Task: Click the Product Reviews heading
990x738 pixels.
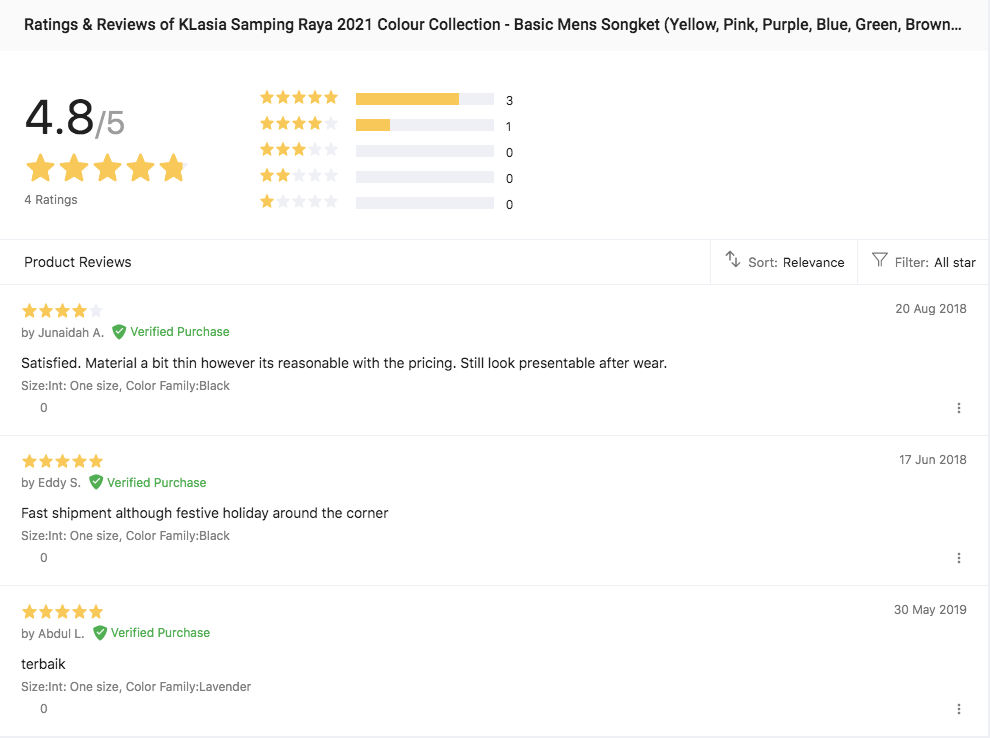Action: (x=78, y=262)
